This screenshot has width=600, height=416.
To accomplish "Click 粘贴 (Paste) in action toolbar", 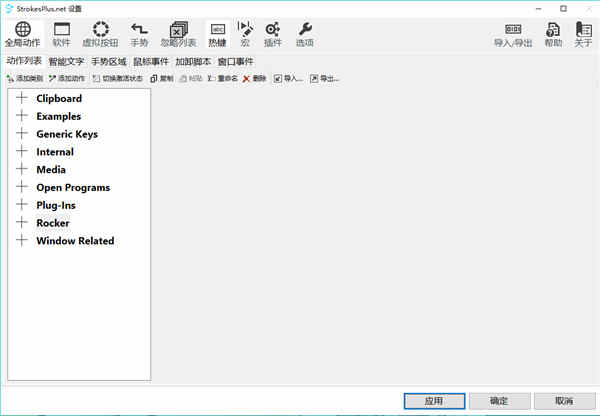I will [x=191, y=78].
